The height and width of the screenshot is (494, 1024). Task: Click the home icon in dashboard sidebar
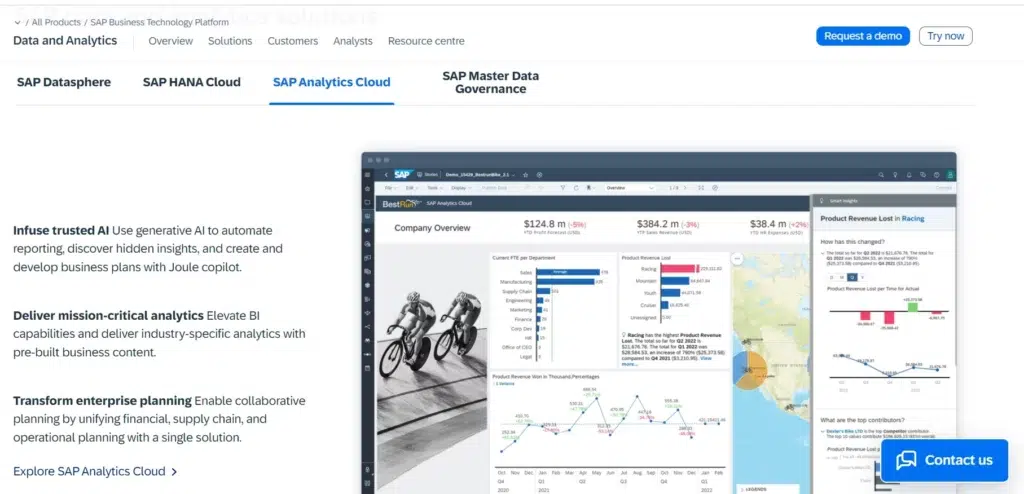(368, 189)
